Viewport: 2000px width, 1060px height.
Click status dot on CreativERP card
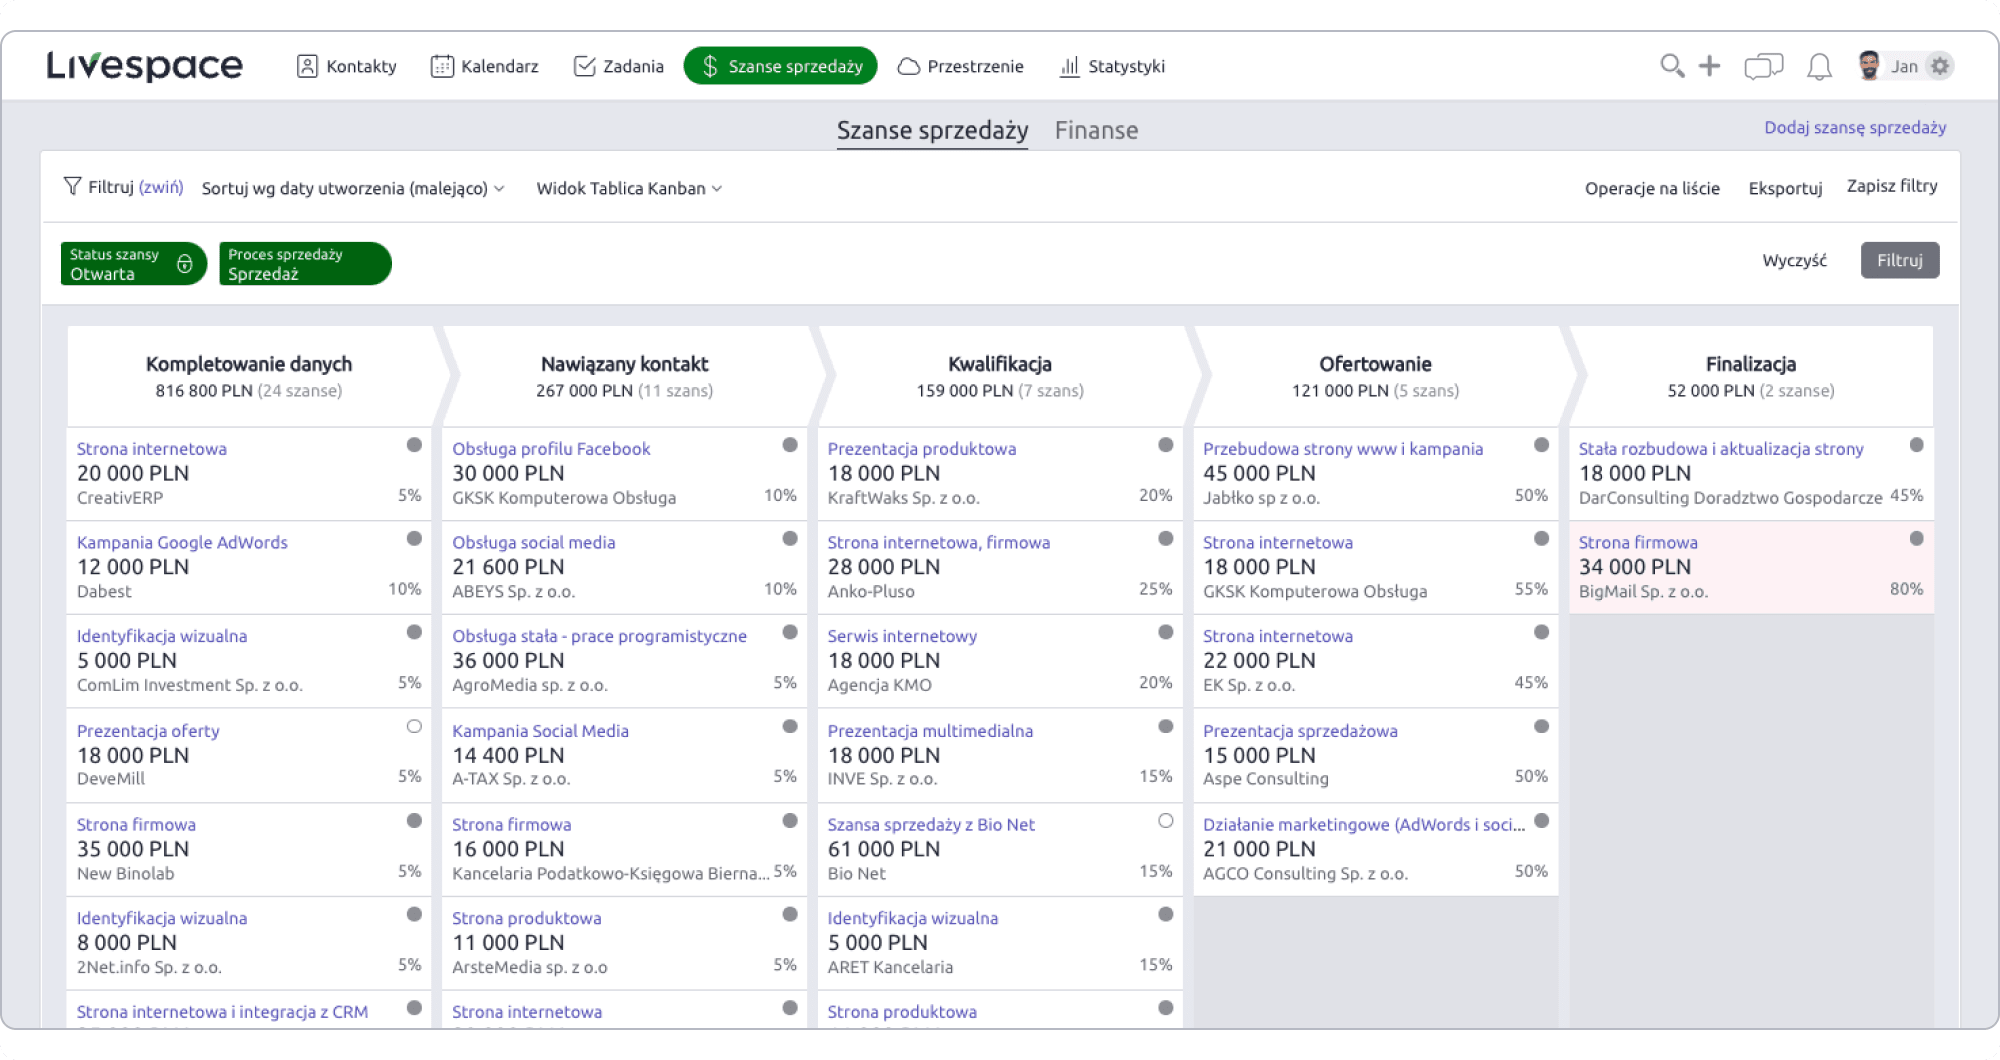pyautogui.click(x=414, y=445)
